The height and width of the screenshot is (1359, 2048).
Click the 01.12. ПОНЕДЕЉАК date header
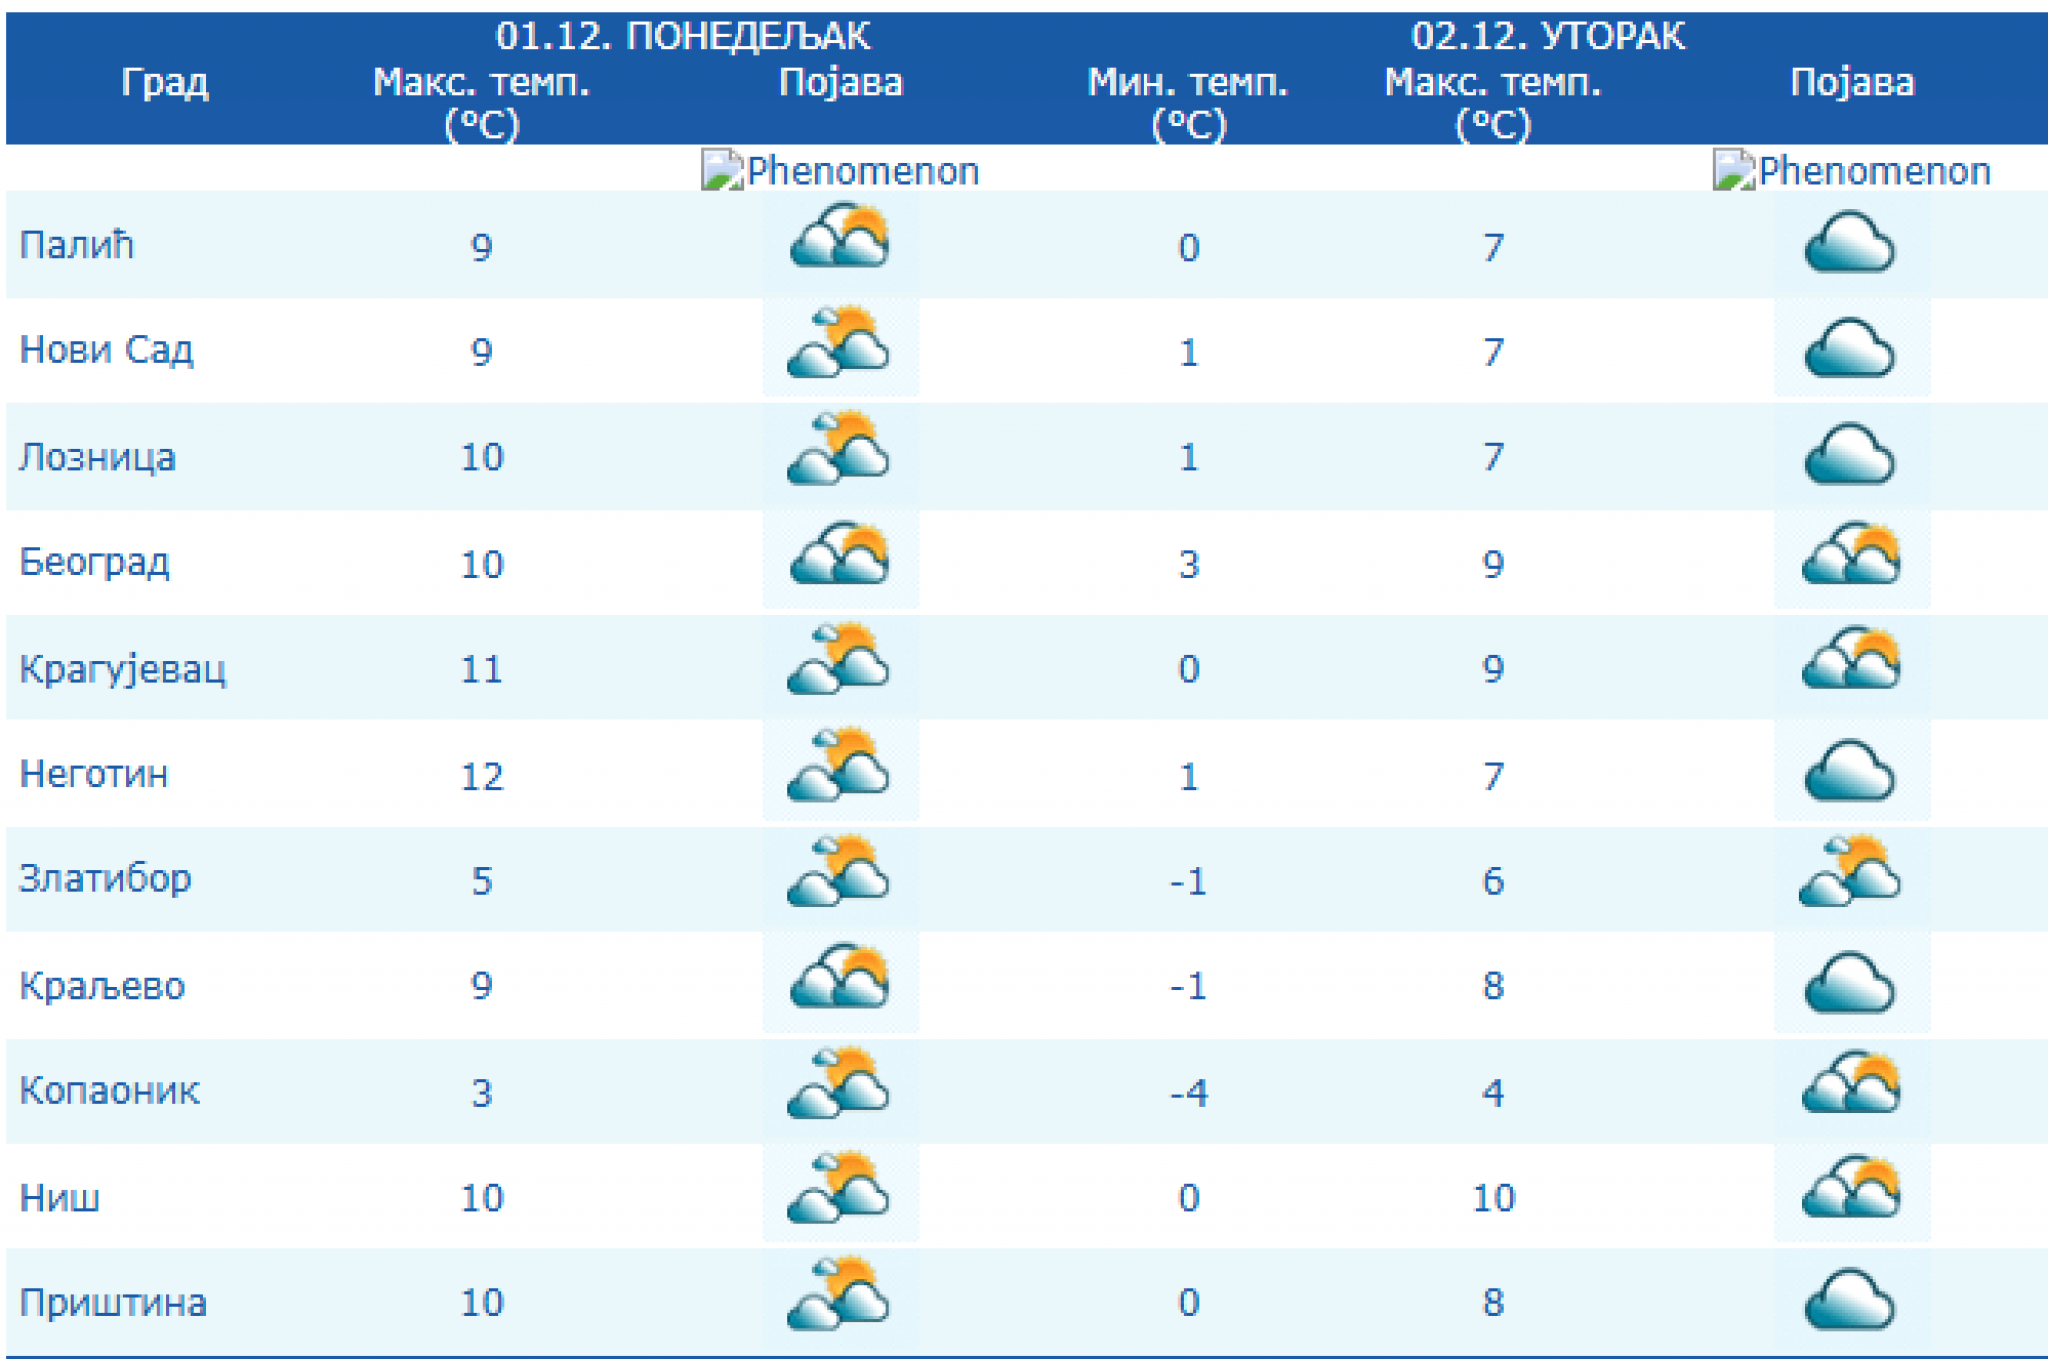[x=683, y=36]
